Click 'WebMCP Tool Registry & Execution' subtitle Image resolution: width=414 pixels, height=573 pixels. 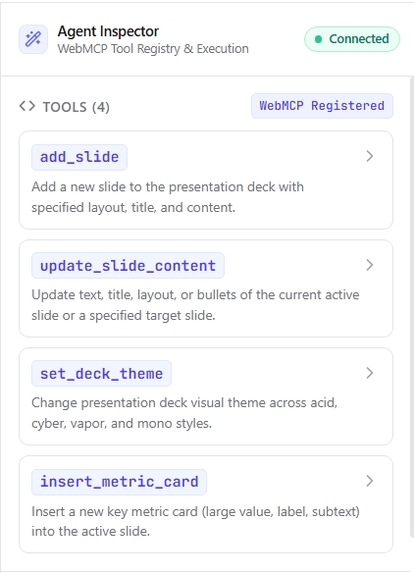coord(153,49)
